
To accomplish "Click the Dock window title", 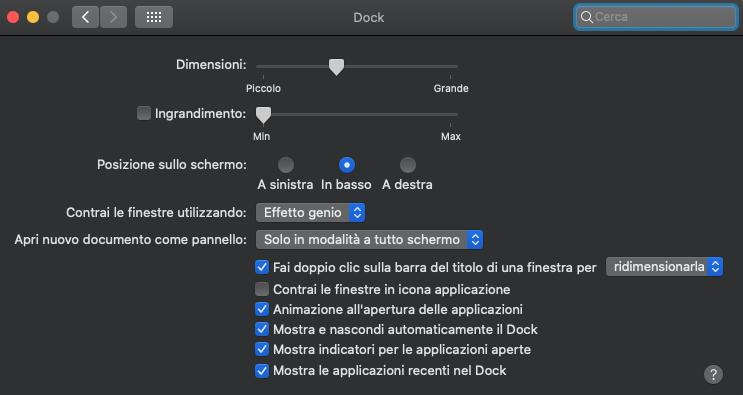I will (369, 18).
